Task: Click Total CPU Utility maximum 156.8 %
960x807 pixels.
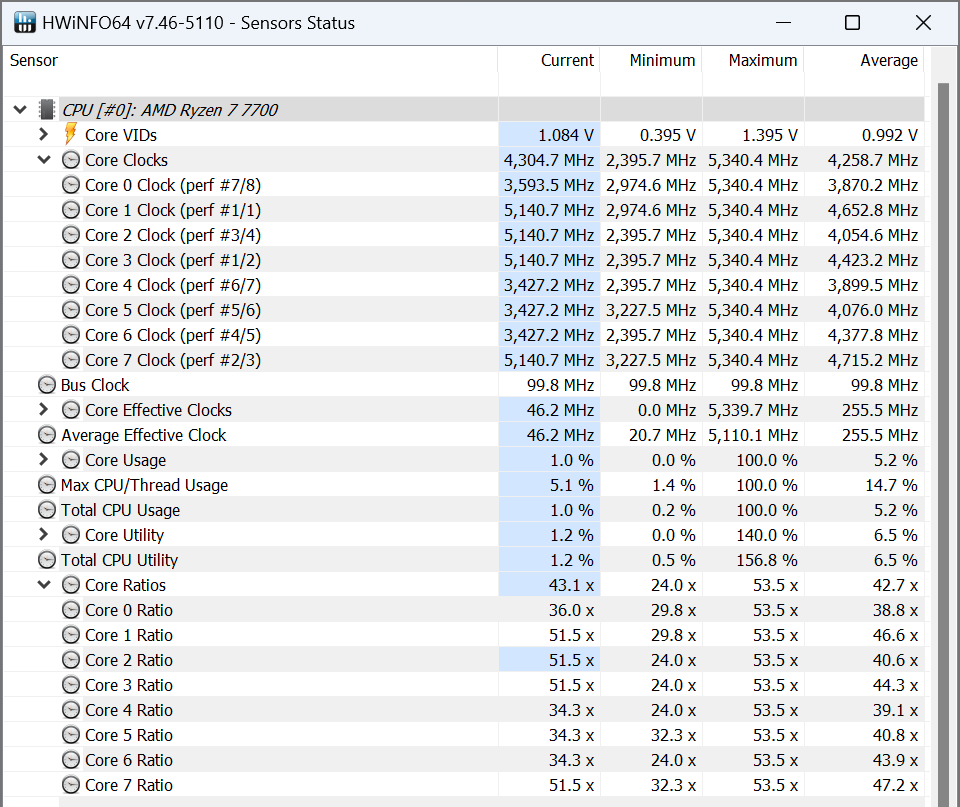Action: coord(767,560)
